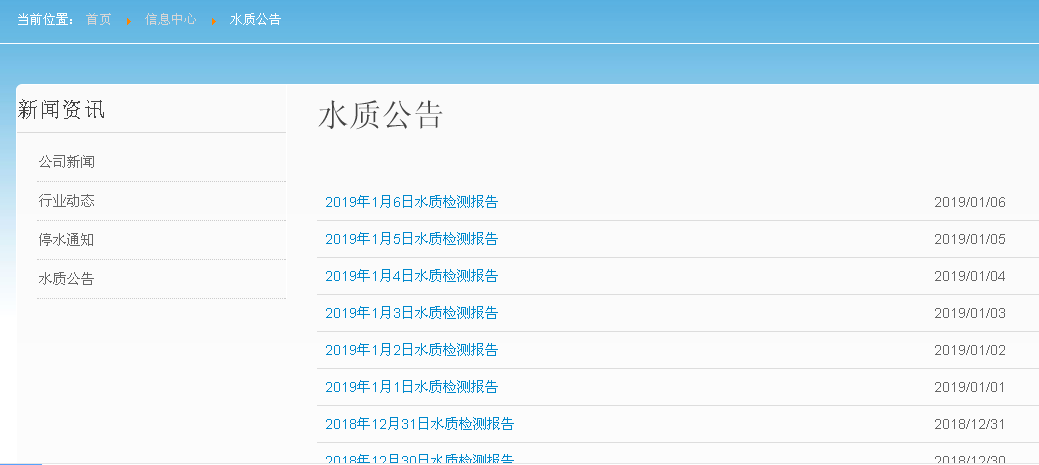Select 停水通知 from the sidebar
This screenshot has height=465, width=1039.
[67, 240]
